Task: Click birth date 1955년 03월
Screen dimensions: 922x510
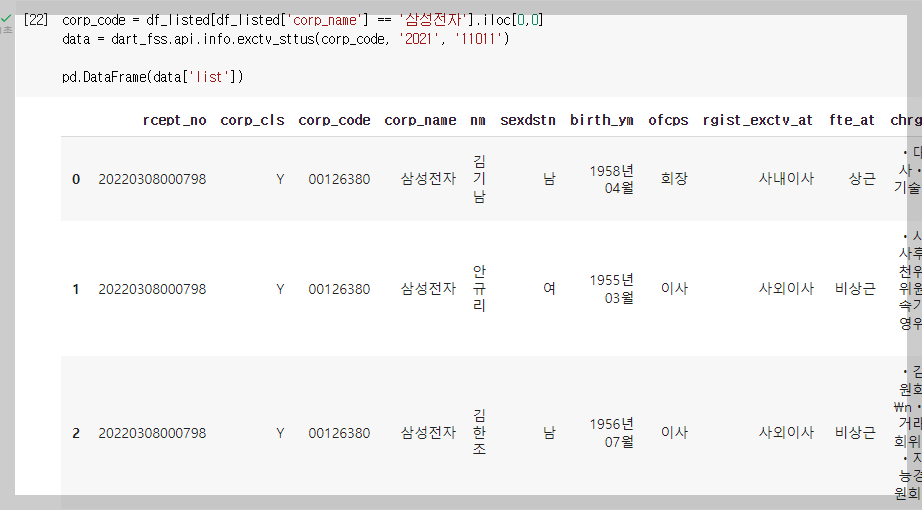Action: click(x=612, y=289)
